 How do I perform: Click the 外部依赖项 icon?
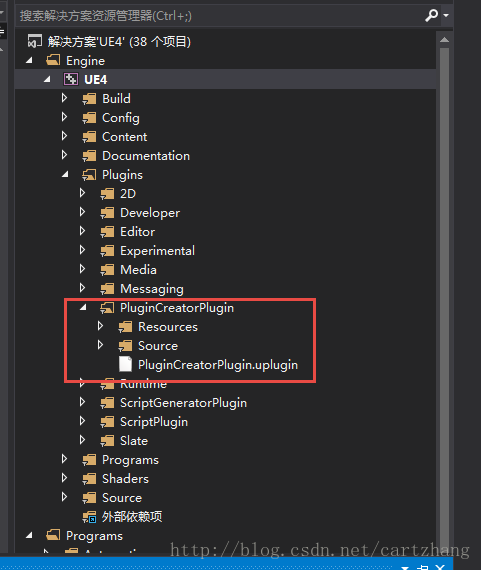(x=89, y=517)
